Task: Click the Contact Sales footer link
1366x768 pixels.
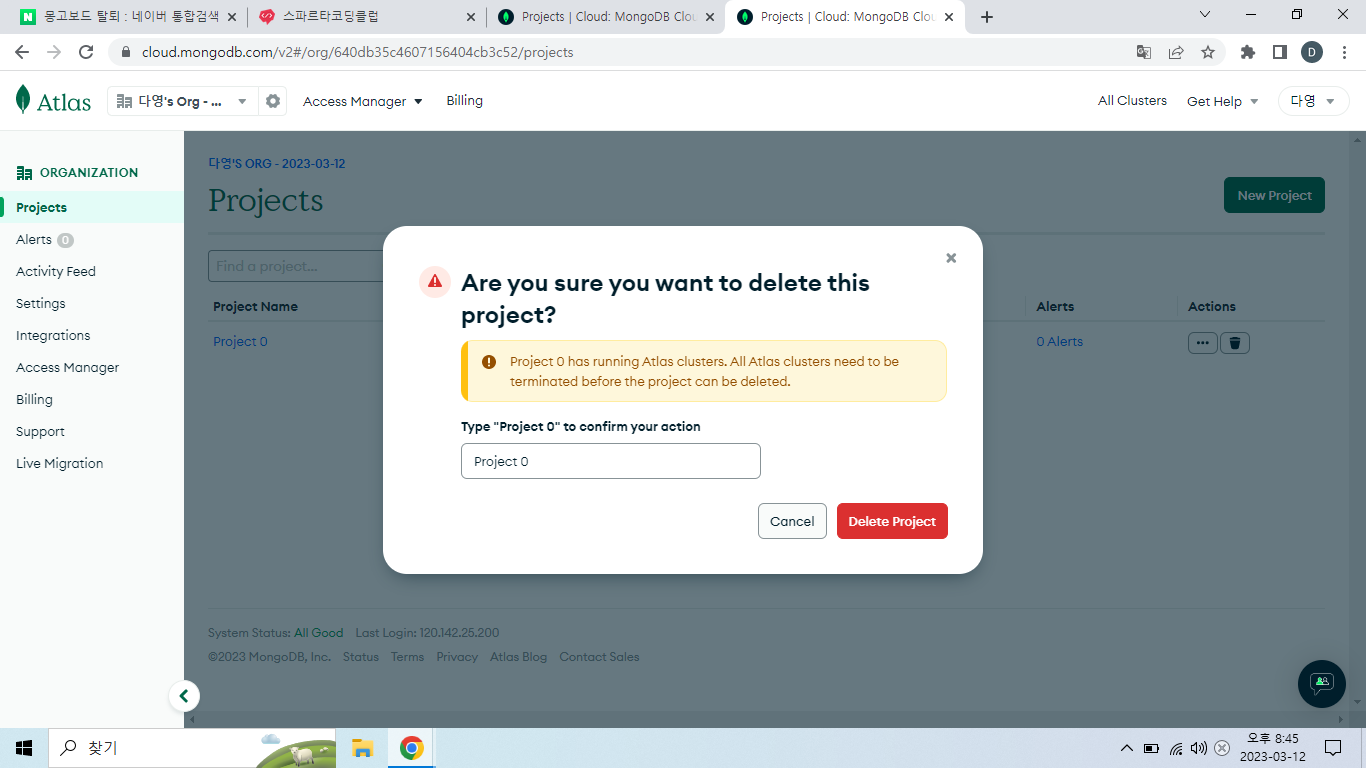Action: pyautogui.click(x=599, y=657)
